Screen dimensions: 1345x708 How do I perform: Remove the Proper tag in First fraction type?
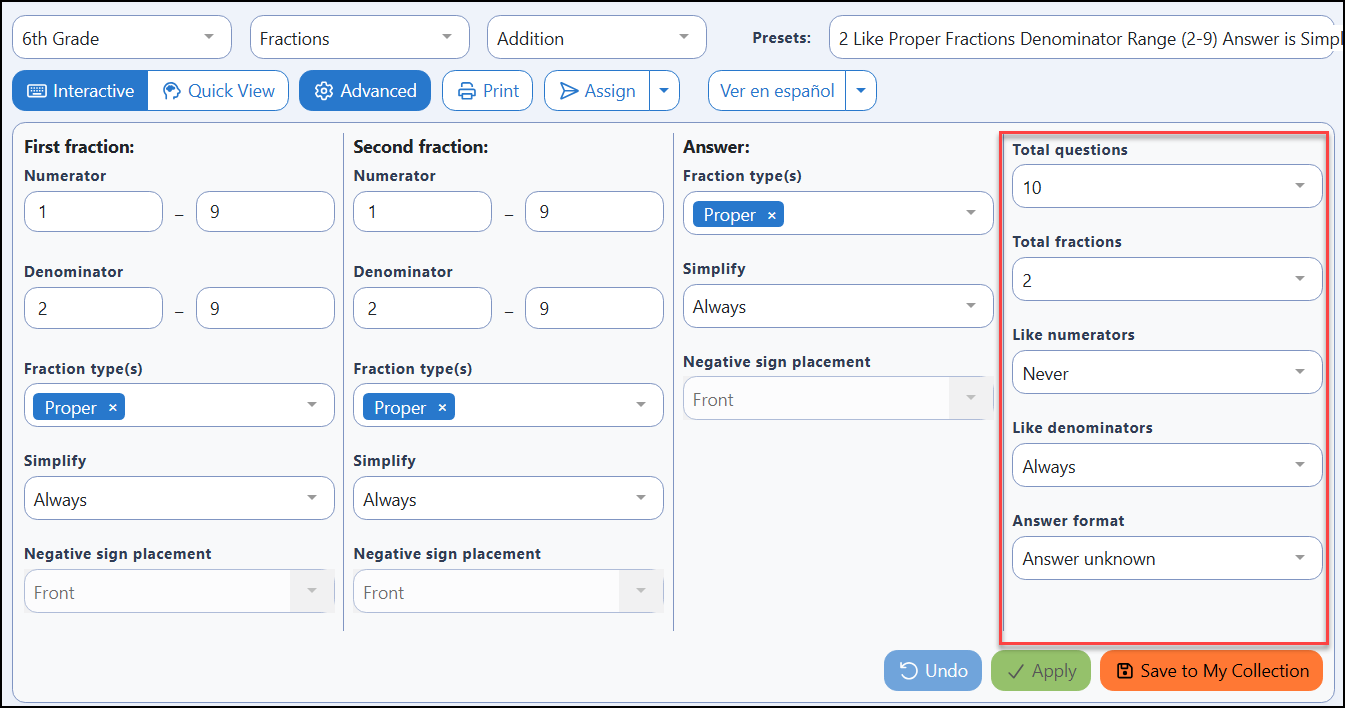pos(113,408)
